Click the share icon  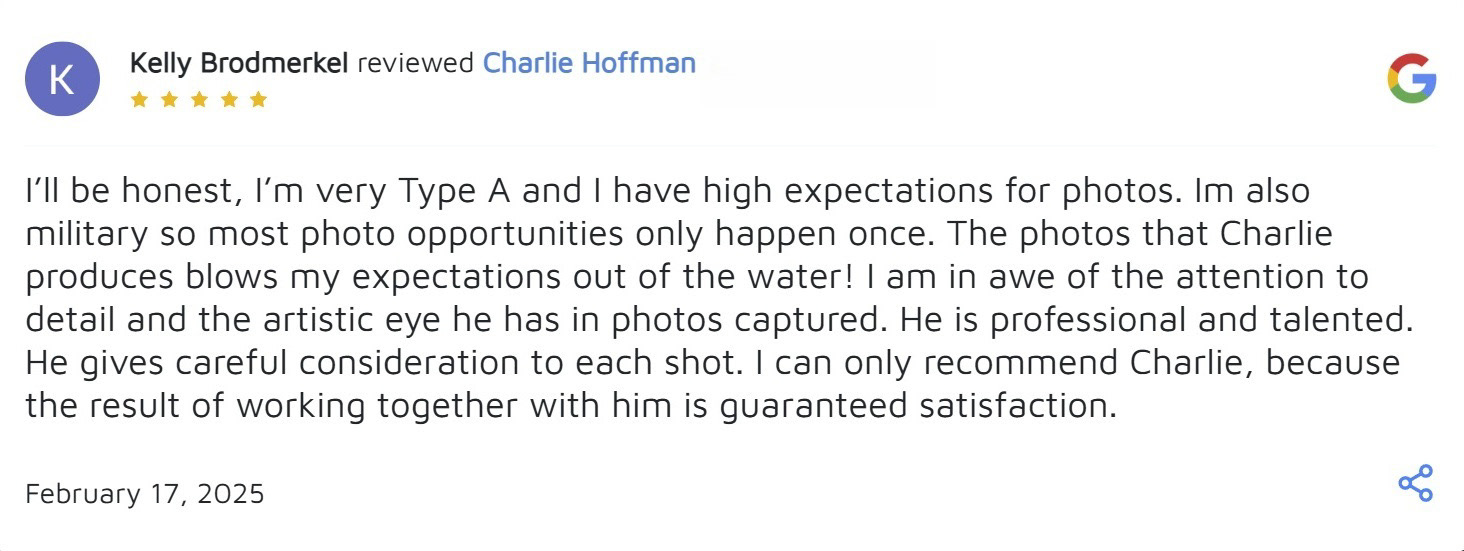pyautogui.click(x=1415, y=483)
